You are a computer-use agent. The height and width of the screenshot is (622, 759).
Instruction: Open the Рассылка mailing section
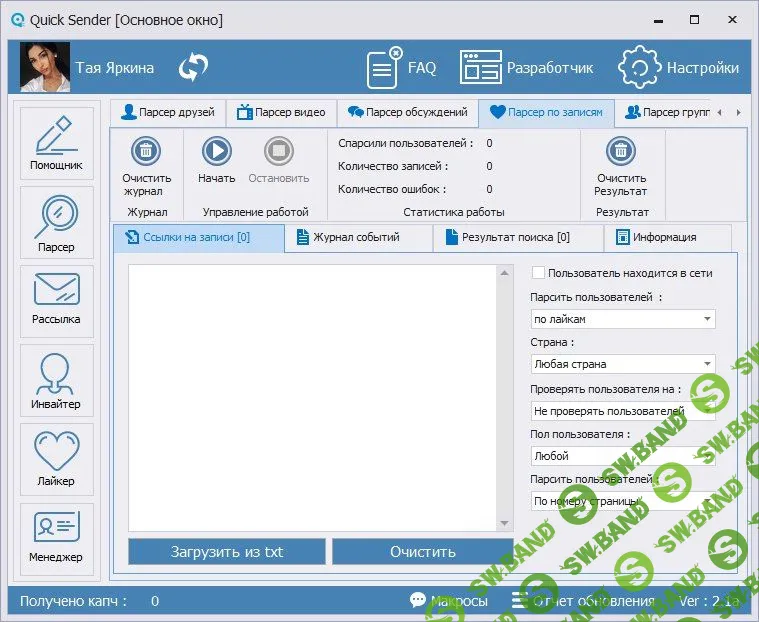coord(57,301)
